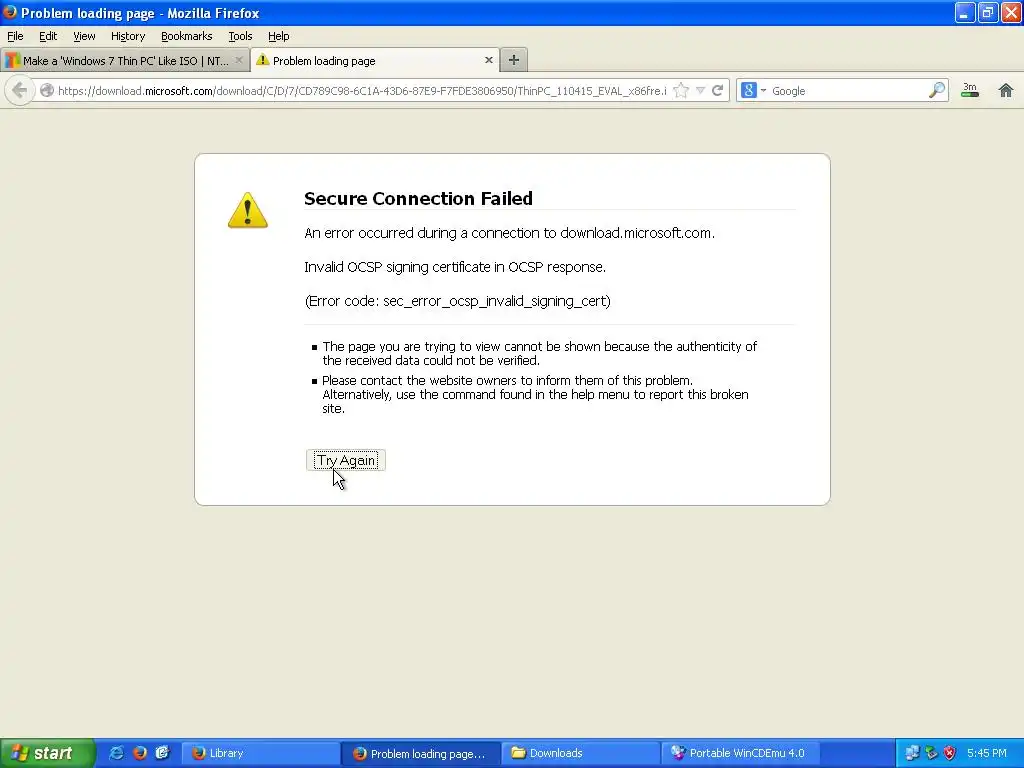
Task: Click the Try Again button
Action: pos(346,460)
